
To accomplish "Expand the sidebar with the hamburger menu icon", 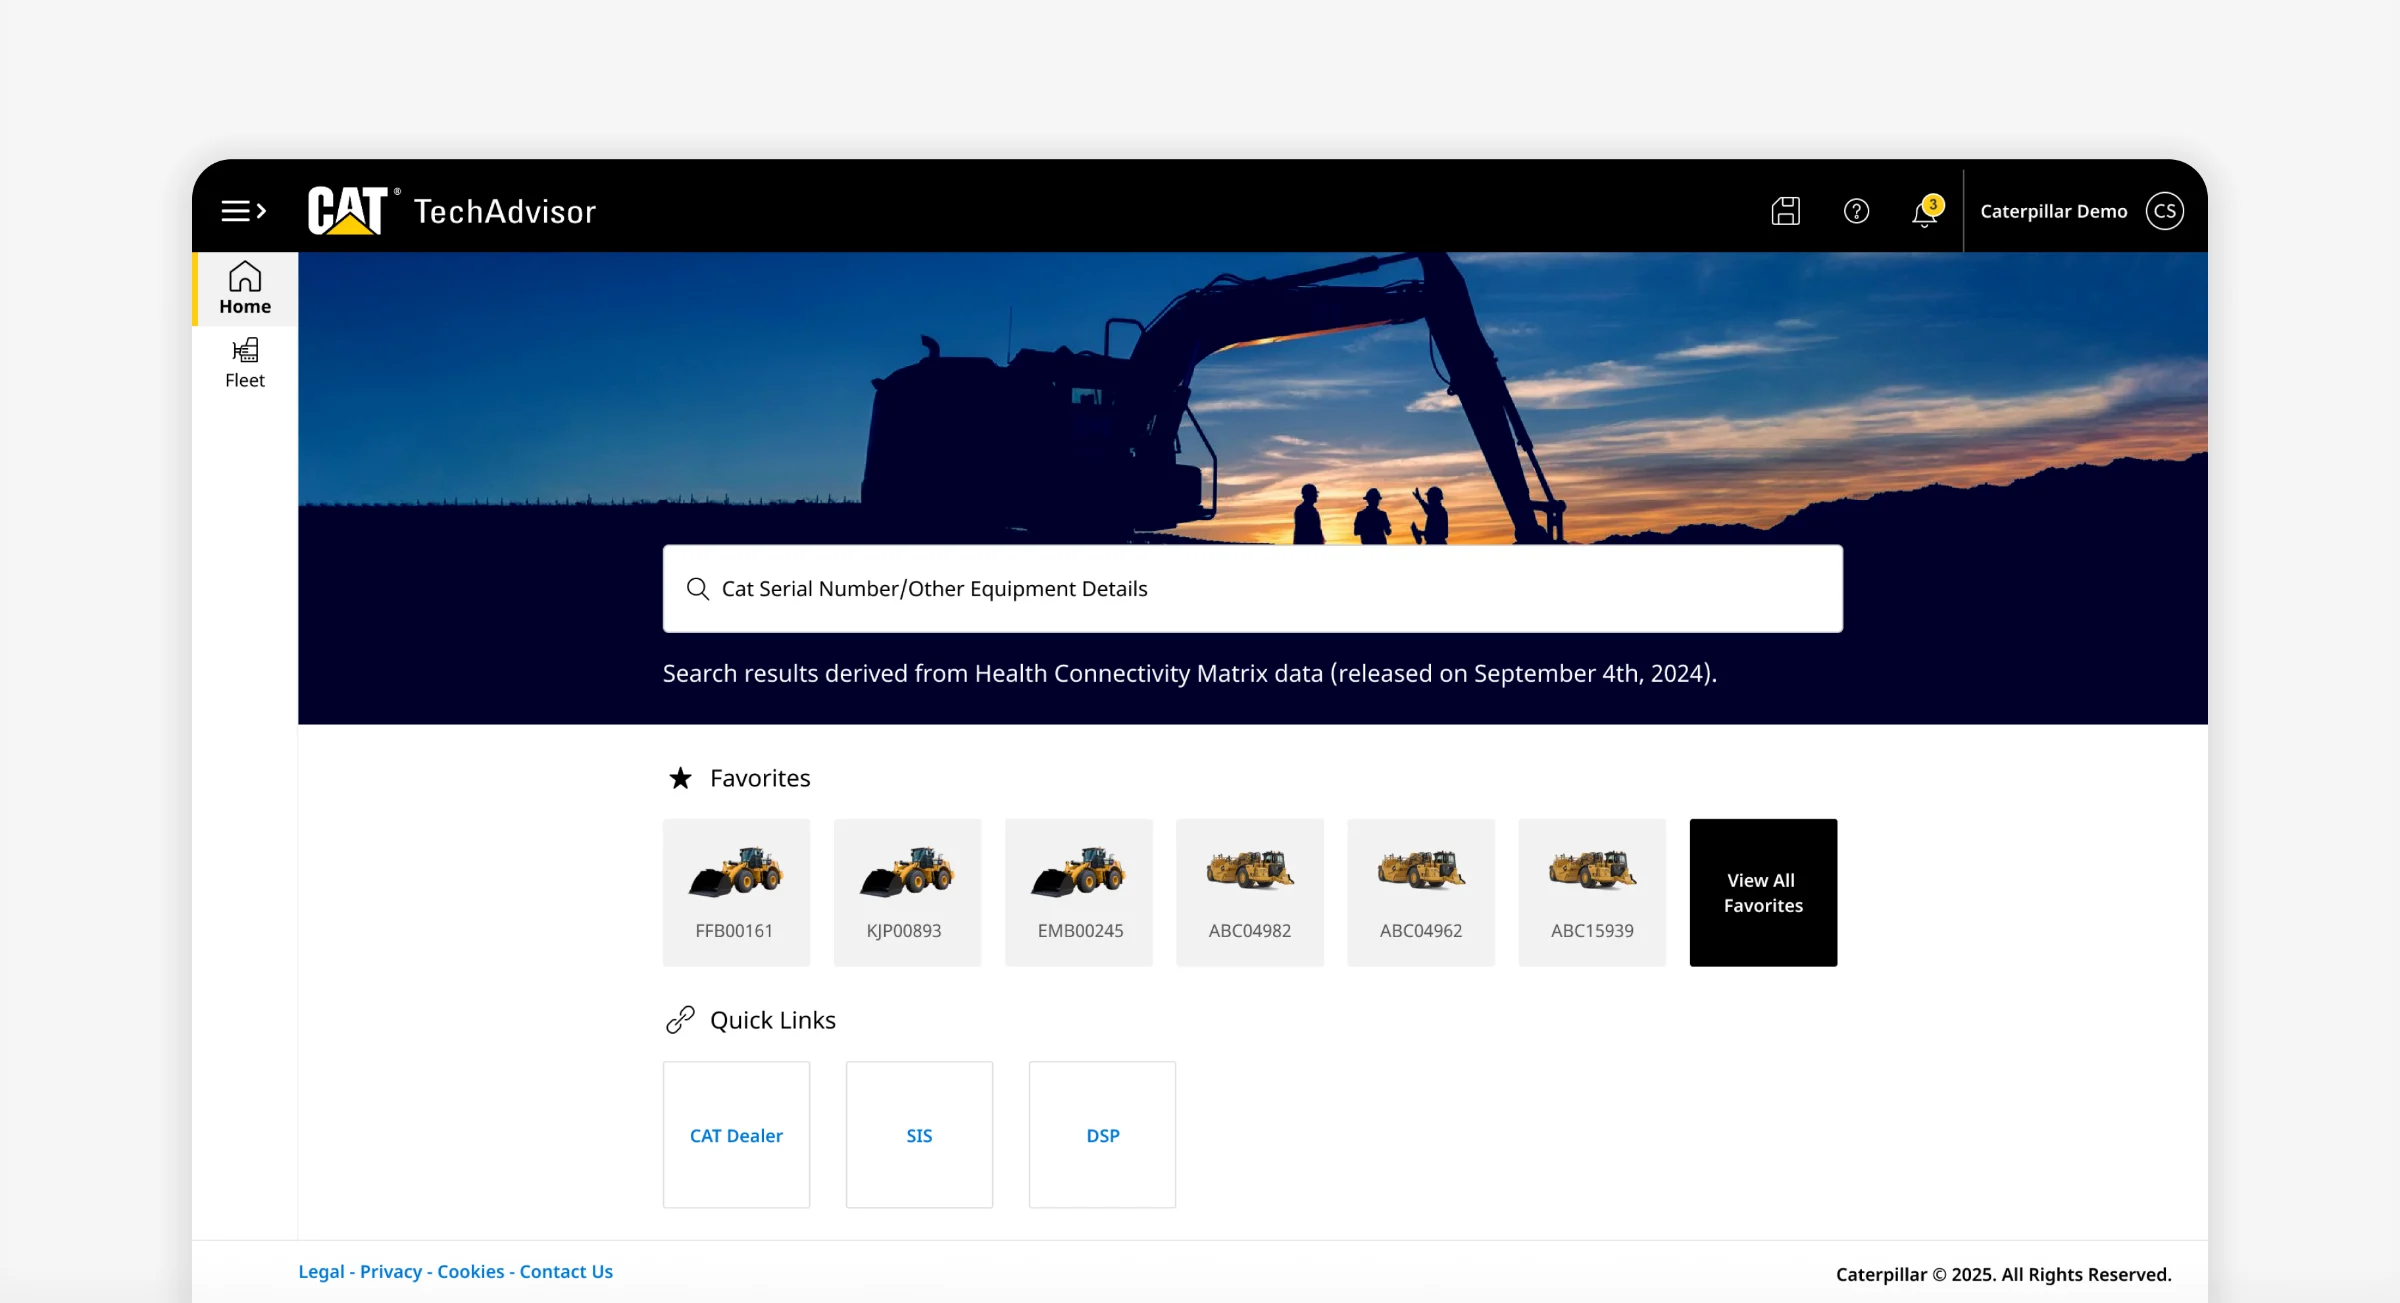I will coord(244,211).
